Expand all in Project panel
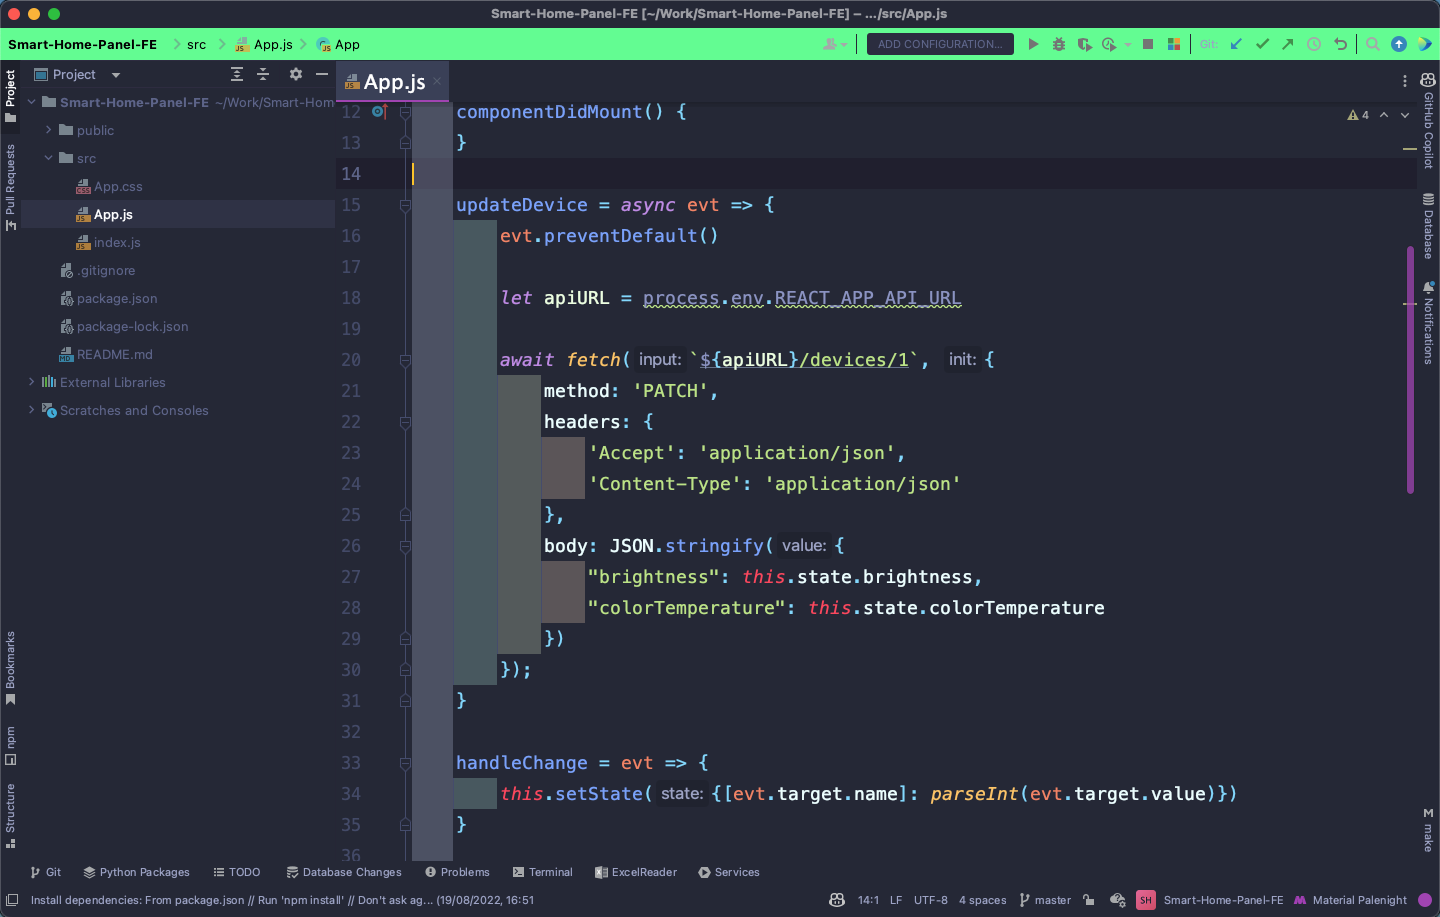This screenshot has width=1440, height=917. pos(237,74)
